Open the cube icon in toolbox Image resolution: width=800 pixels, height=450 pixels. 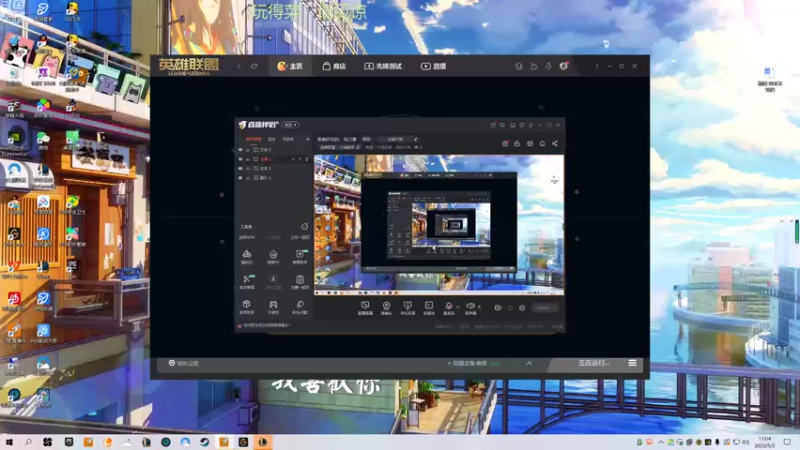[246, 306]
